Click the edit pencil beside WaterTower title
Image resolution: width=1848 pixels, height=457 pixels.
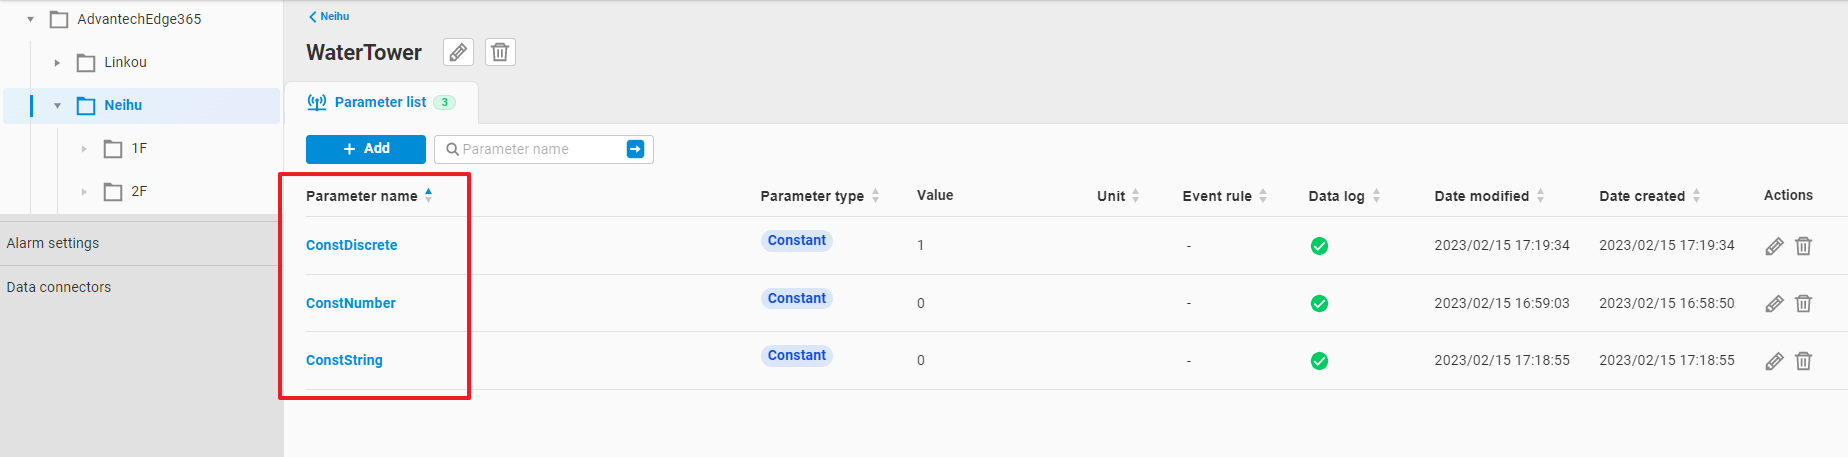(458, 52)
